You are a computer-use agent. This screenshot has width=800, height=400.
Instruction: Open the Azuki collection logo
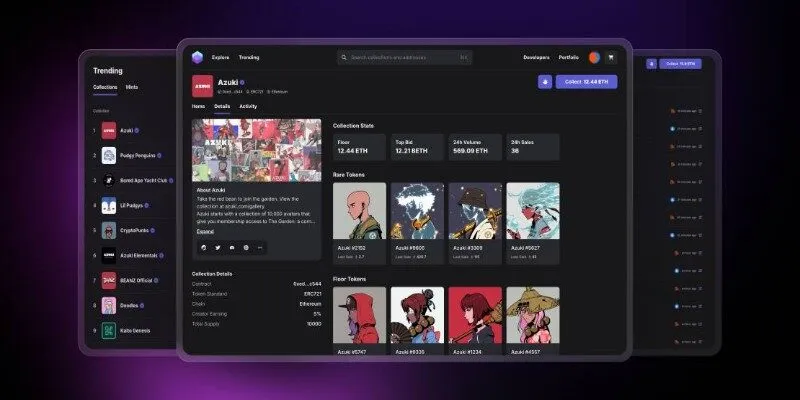tap(202, 86)
